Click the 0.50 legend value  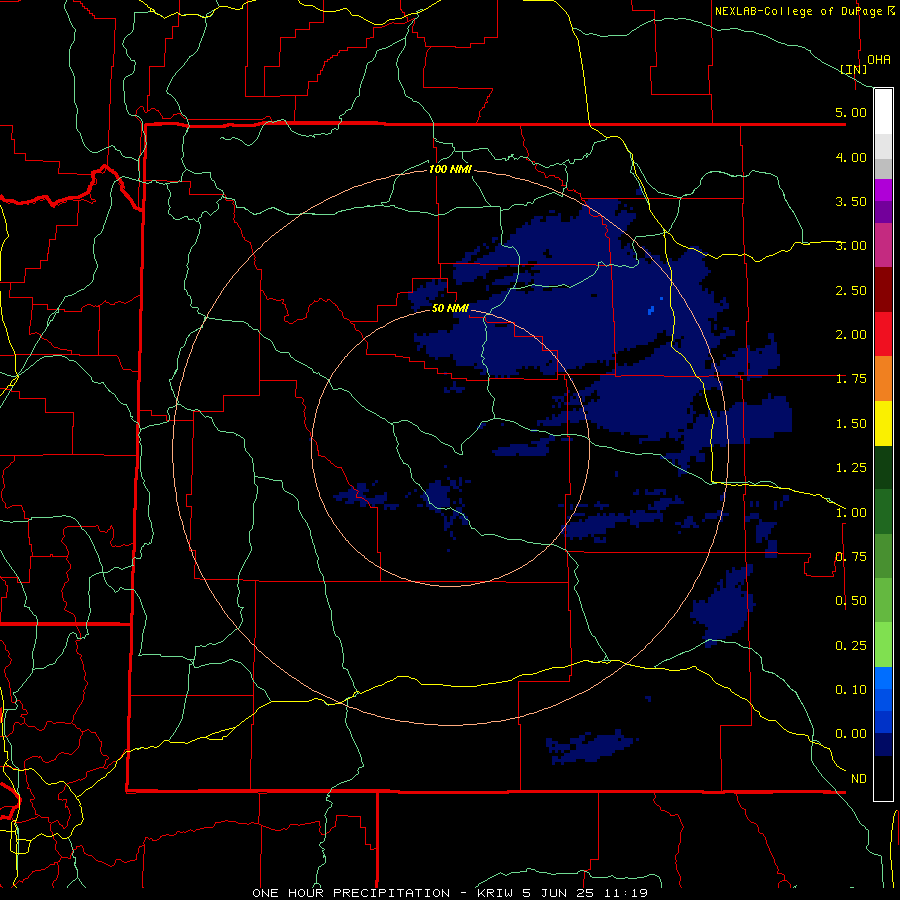tap(851, 601)
